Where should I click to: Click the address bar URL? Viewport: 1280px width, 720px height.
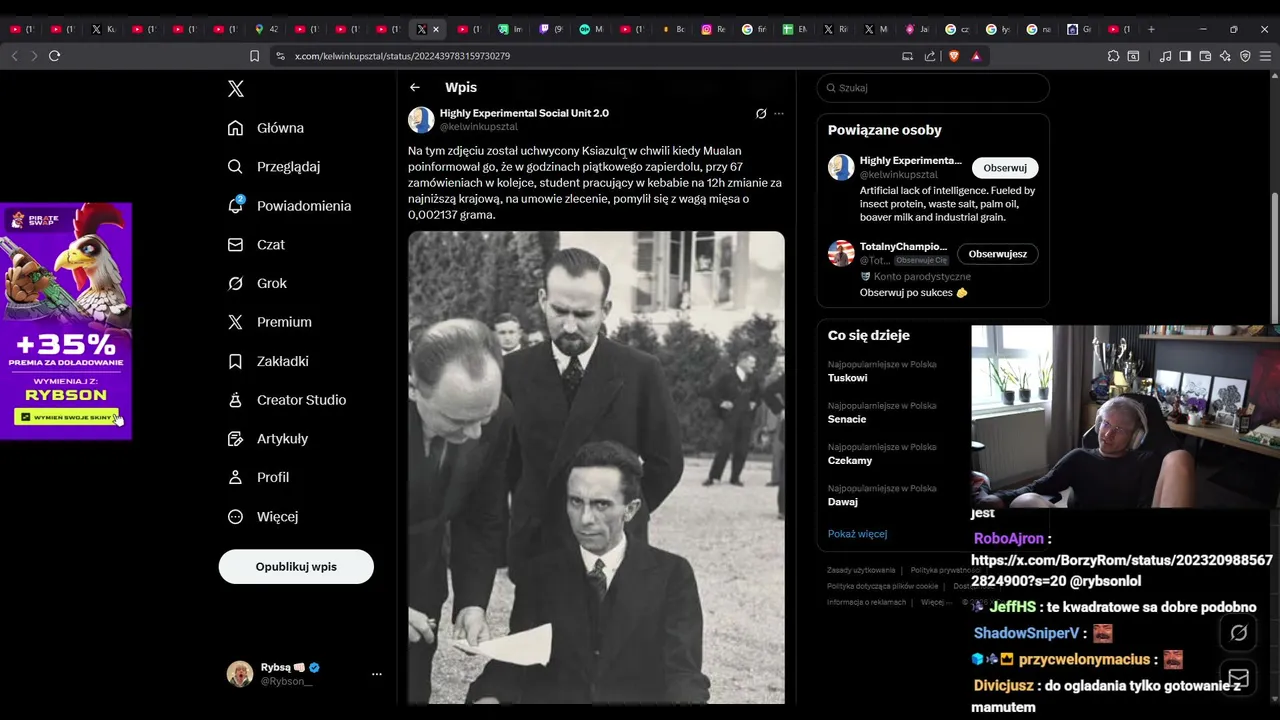coord(402,56)
